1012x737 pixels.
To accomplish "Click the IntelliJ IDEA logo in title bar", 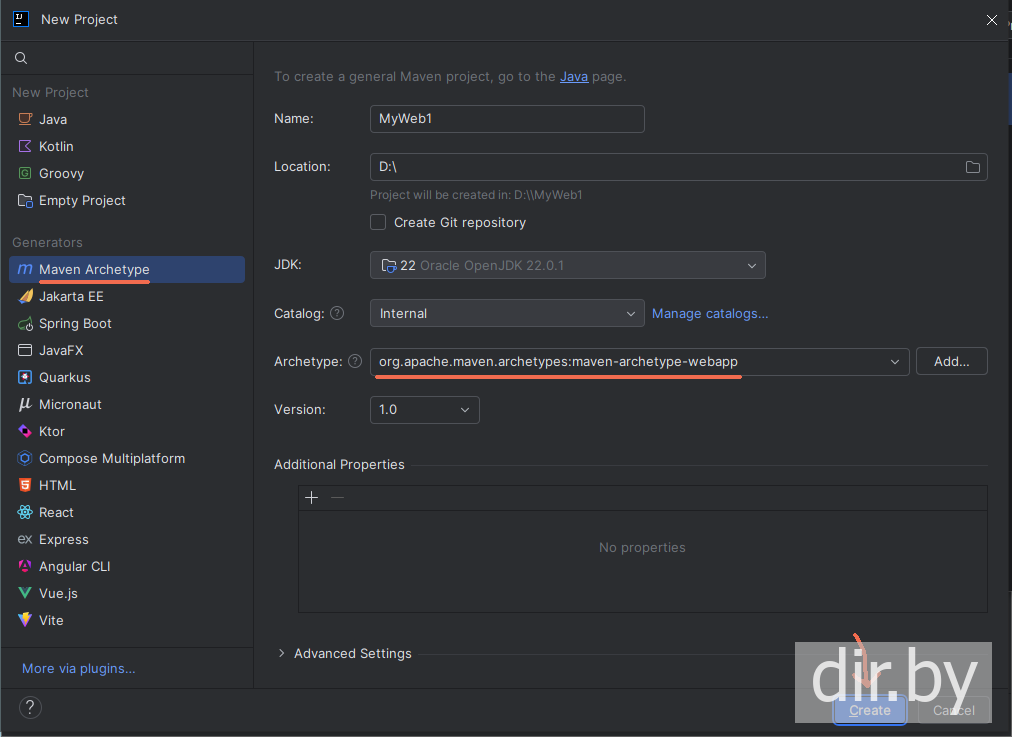I will pyautogui.click(x=21, y=19).
